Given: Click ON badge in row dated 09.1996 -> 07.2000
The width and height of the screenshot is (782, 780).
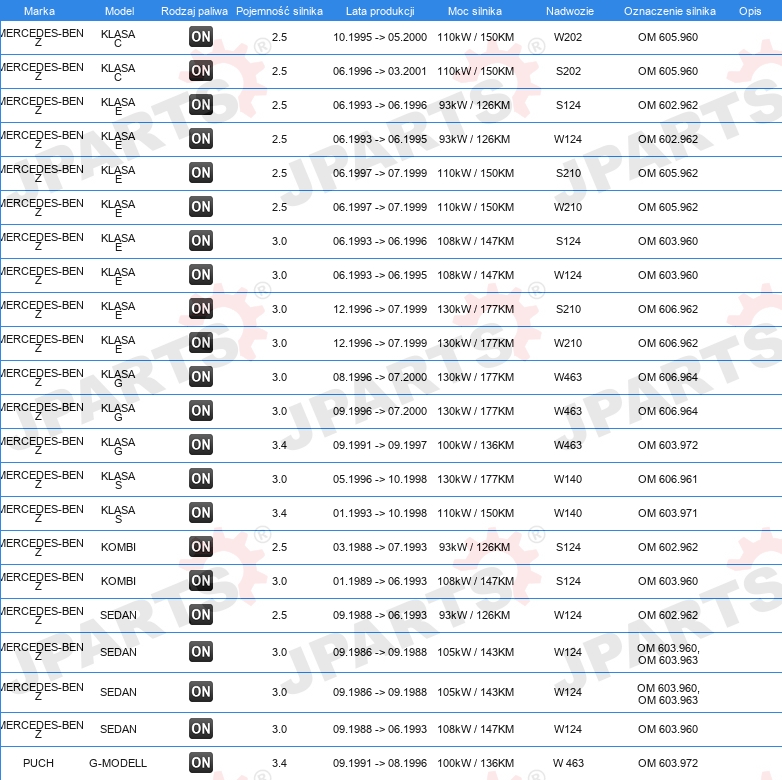Looking at the screenshot, I should pyautogui.click(x=201, y=411).
